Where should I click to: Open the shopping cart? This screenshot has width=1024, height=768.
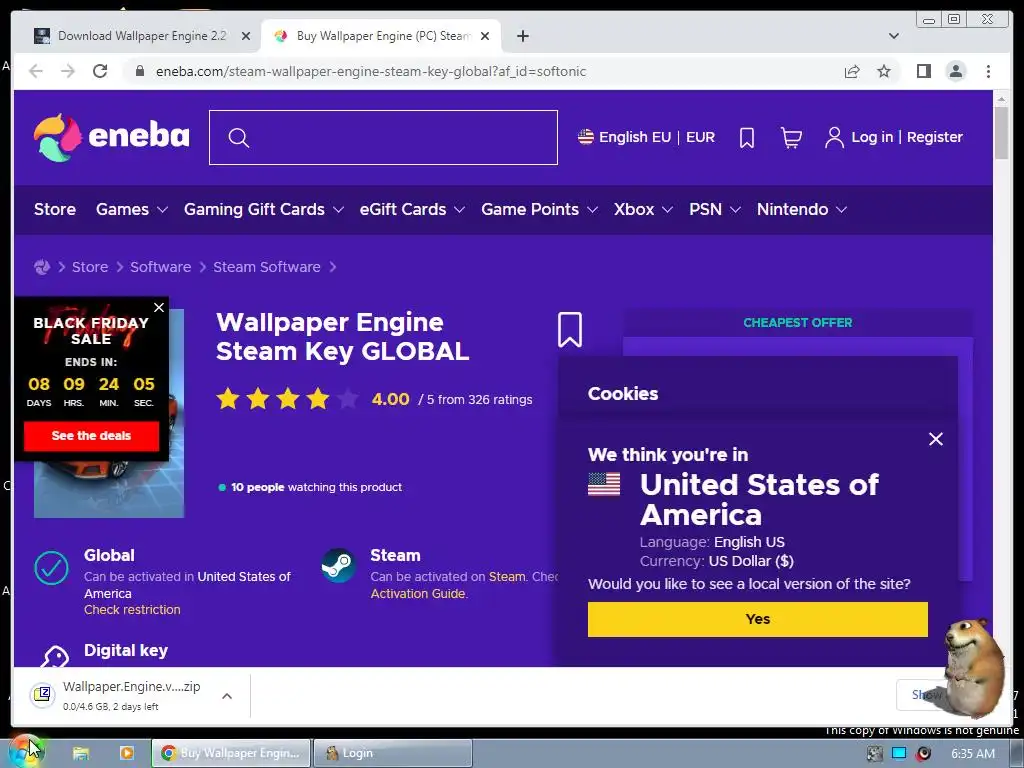click(792, 137)
